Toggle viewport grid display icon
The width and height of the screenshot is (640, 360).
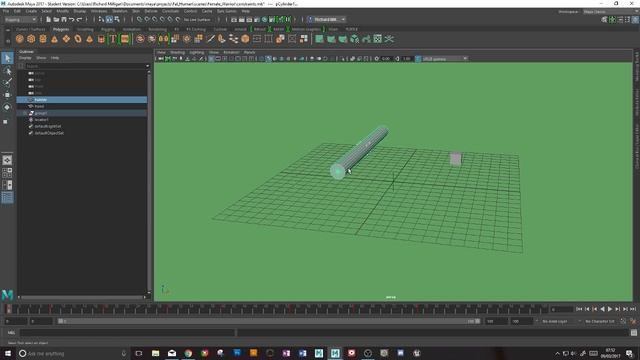point(211,59)
